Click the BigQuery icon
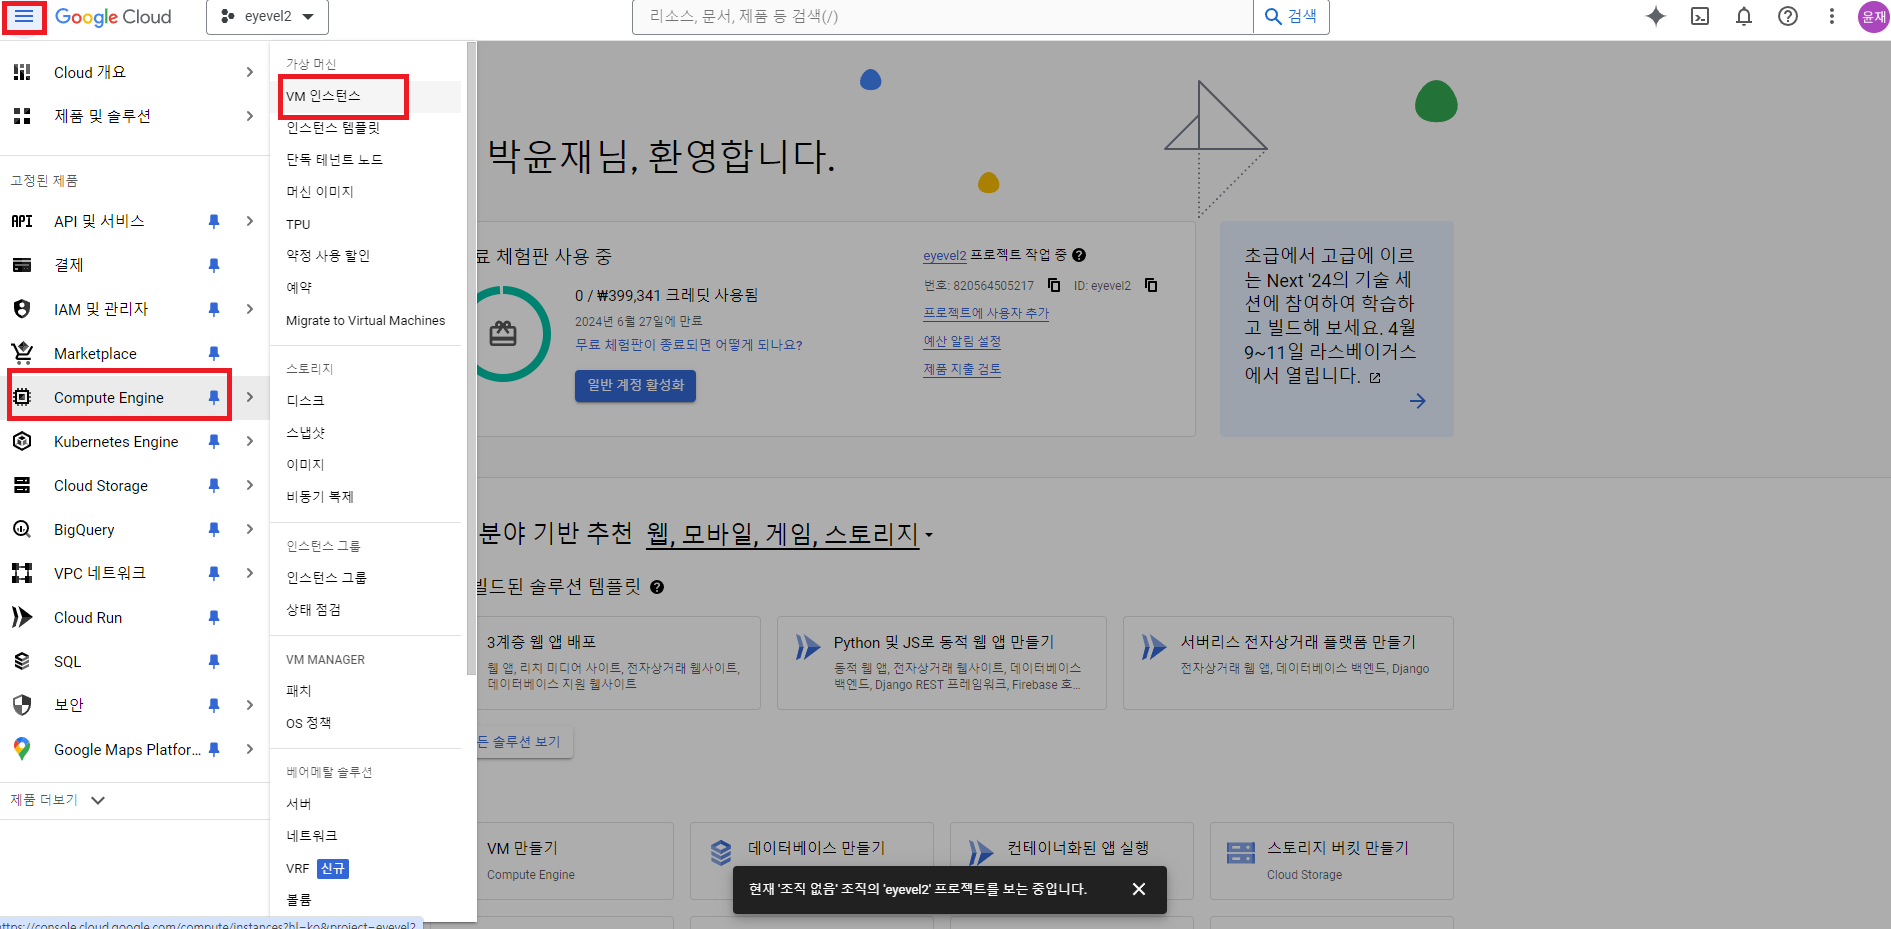Viewport: 1891px width, 929px height. [22, 529]
